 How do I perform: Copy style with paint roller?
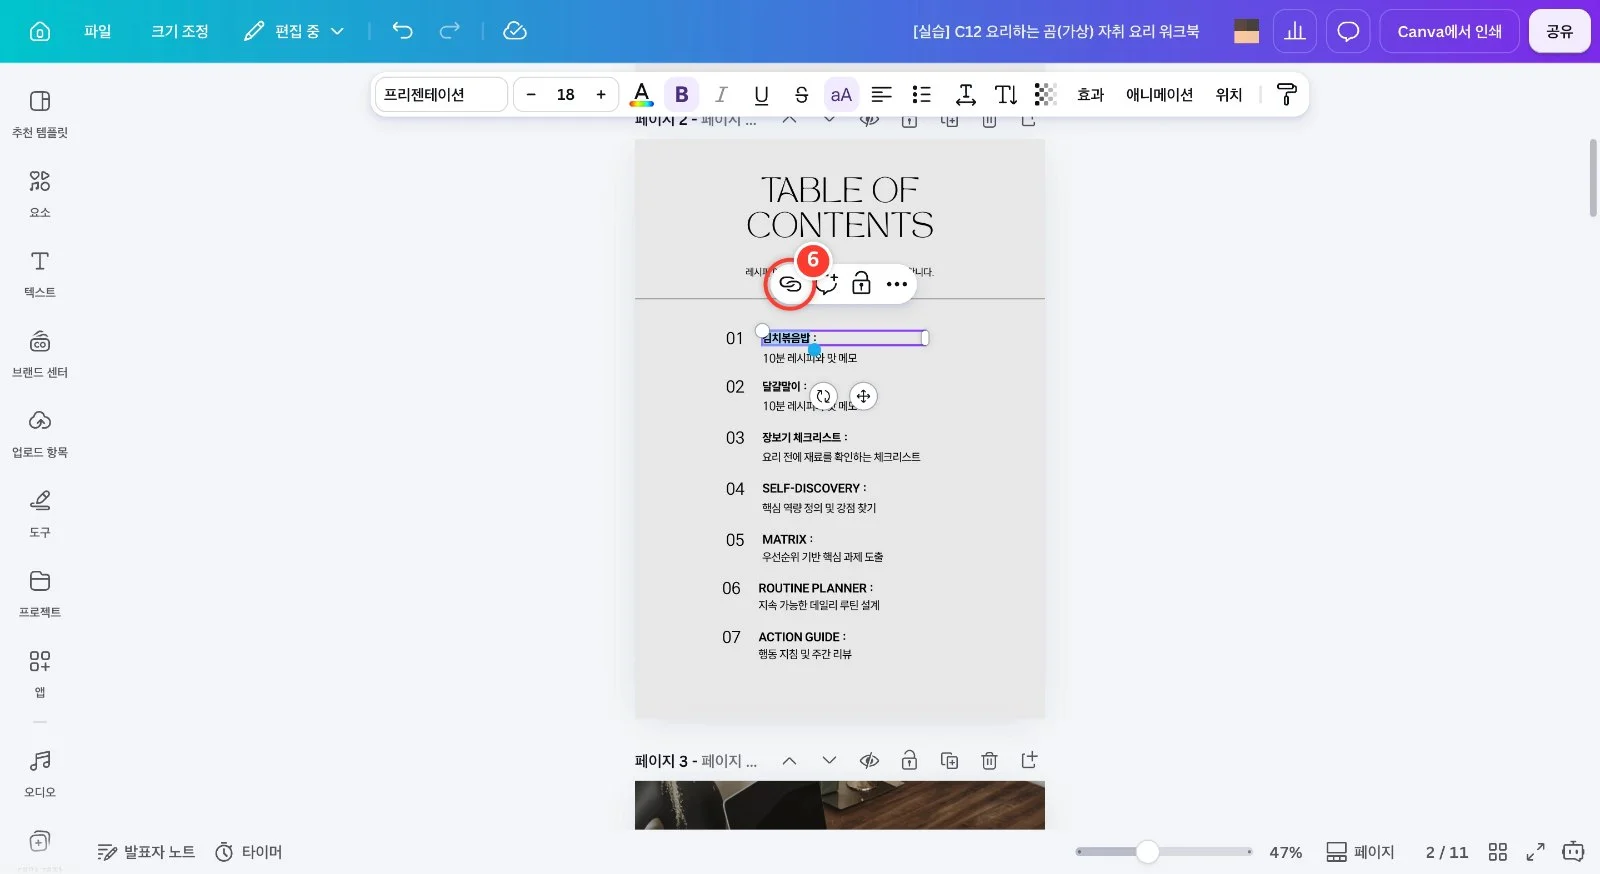point(1287,95)
